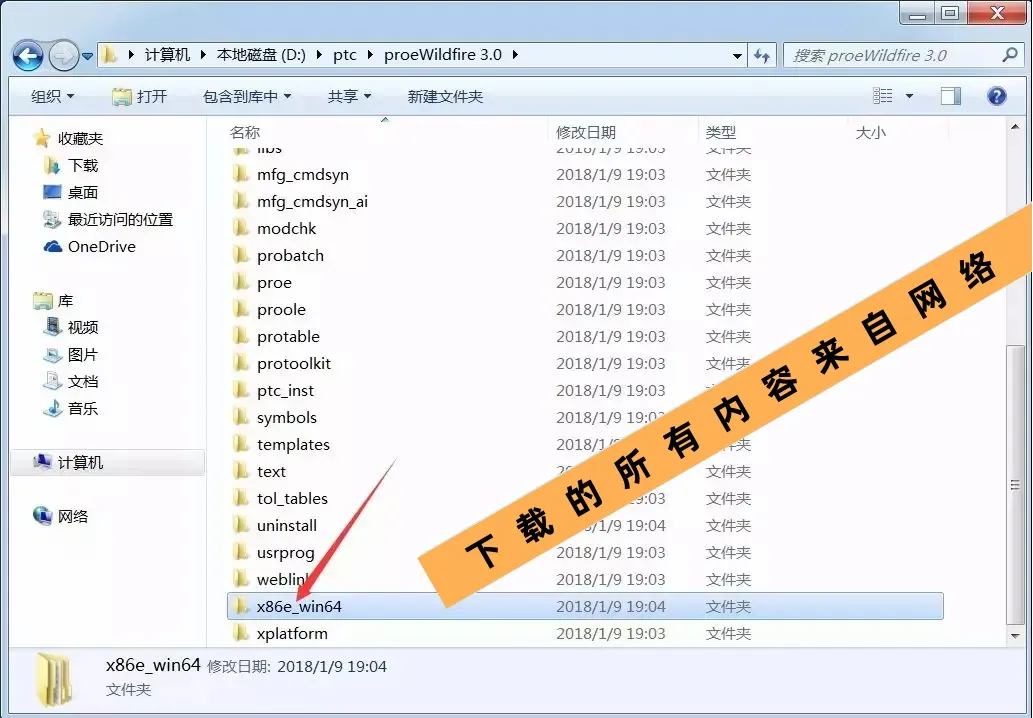Select the proe folder icon

[241, 282]
